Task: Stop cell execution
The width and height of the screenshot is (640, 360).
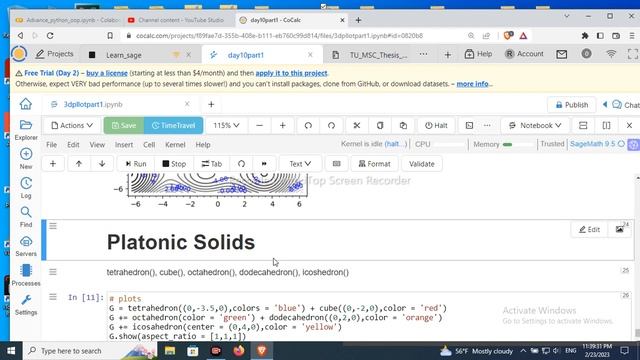Action: point(174,164)
